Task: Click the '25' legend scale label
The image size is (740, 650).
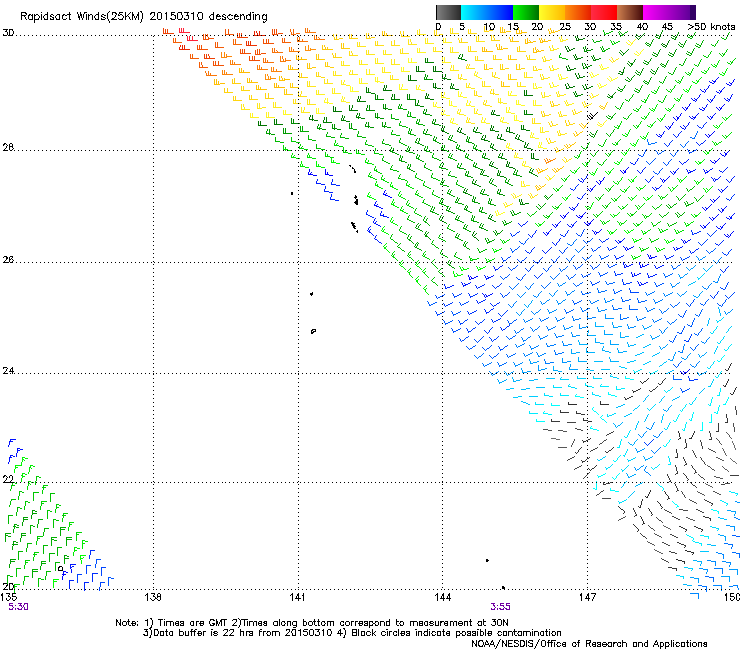Action: [565, 26]
